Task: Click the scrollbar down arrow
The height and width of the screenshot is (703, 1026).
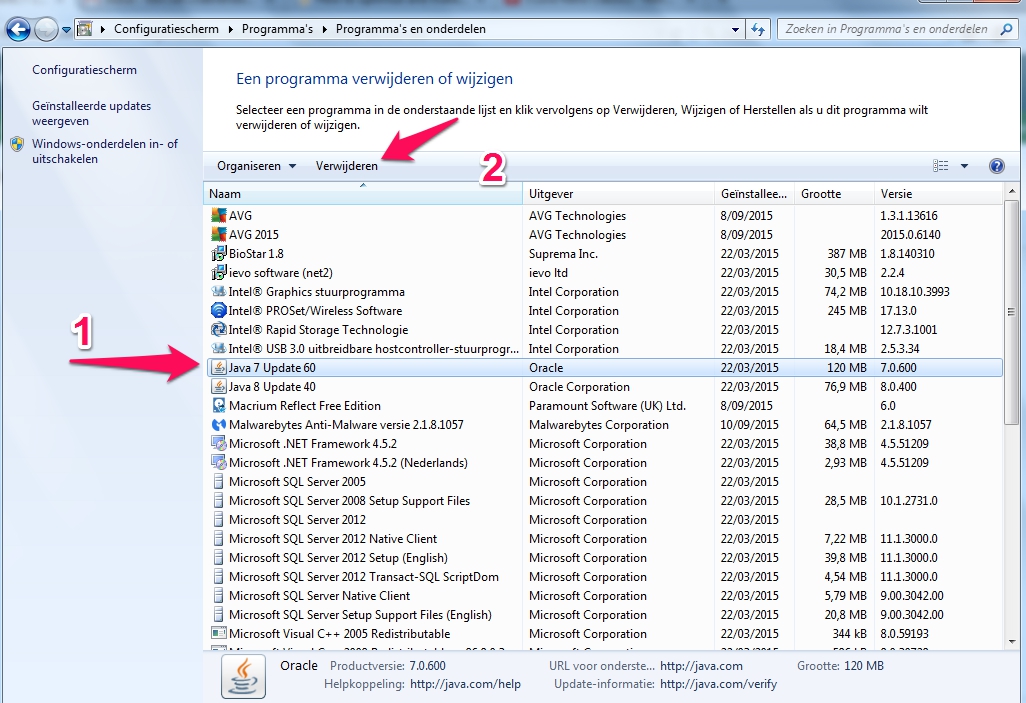Action: point(1012,642)
